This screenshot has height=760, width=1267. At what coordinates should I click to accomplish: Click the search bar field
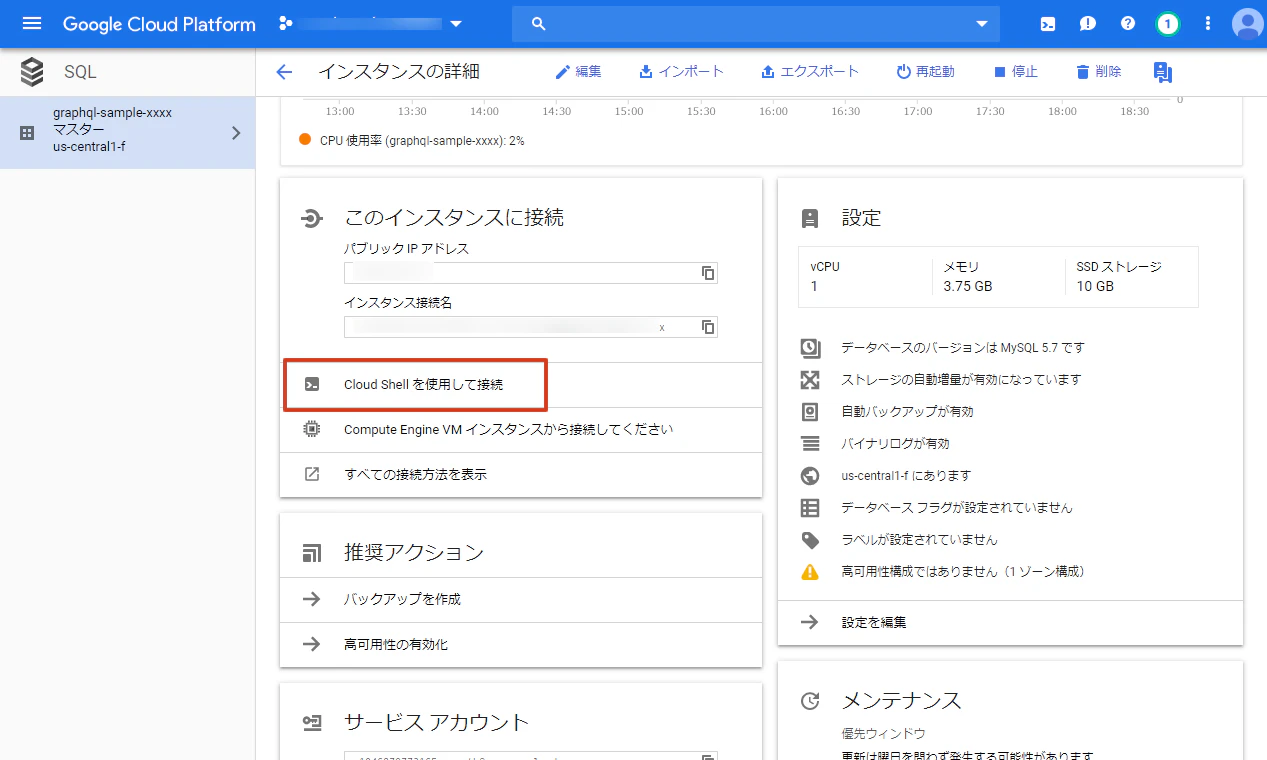(755, 24)
